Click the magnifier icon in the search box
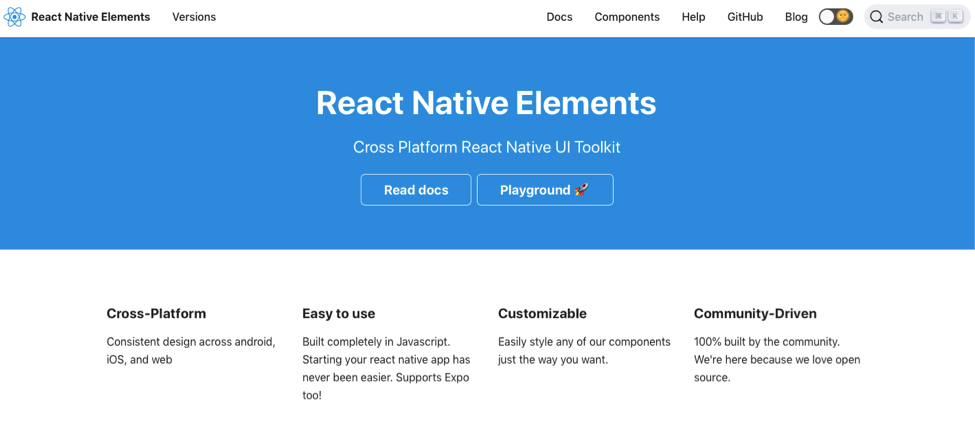The image size is (975, 442). coord(876,17)
